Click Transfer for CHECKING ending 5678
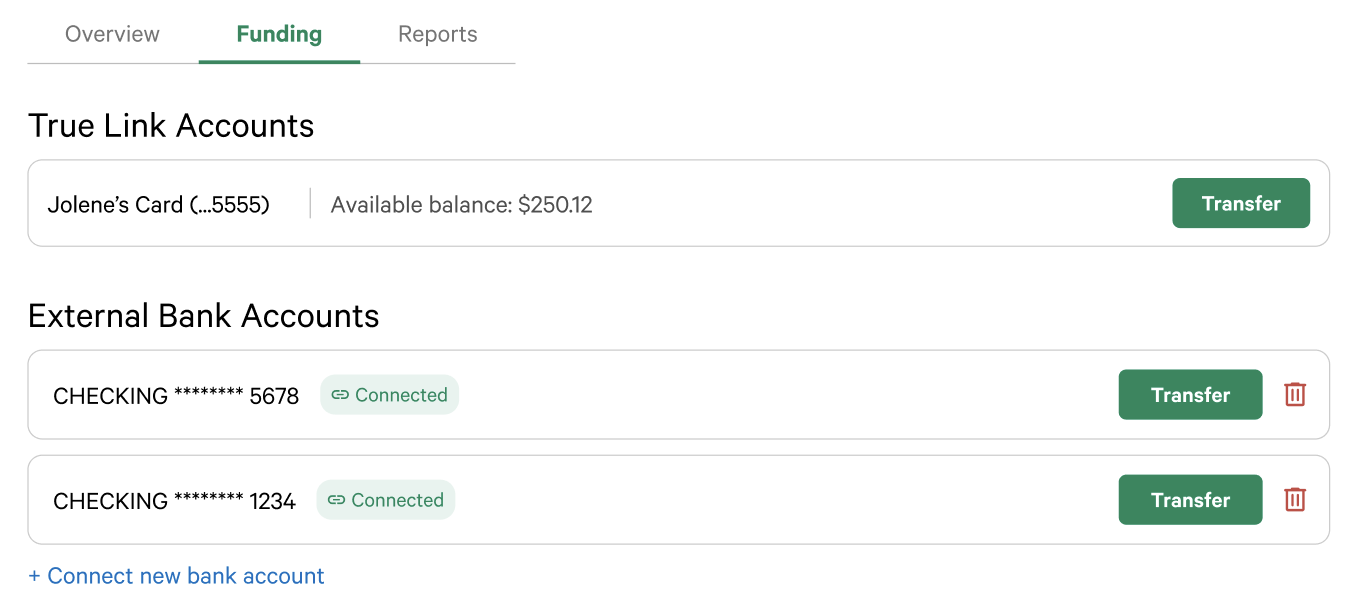The image size is (1360, 608). tap(1190, 395)
